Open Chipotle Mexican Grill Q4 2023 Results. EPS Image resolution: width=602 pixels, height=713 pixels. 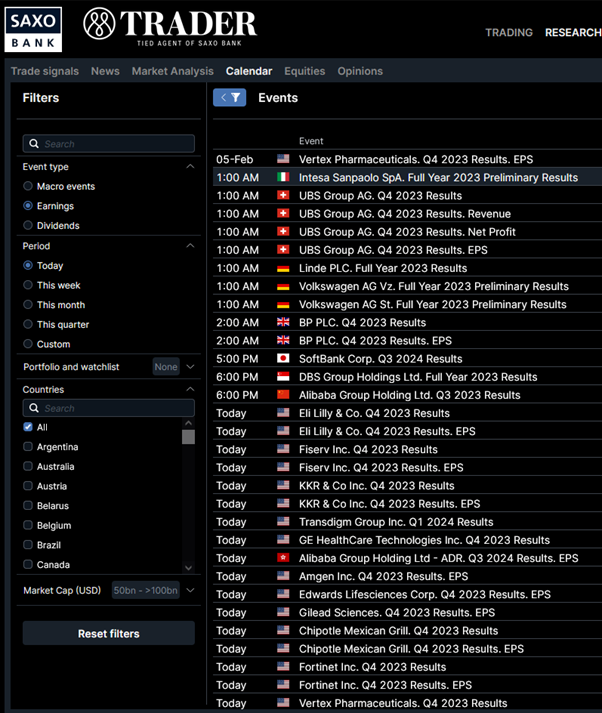point(407,649)
